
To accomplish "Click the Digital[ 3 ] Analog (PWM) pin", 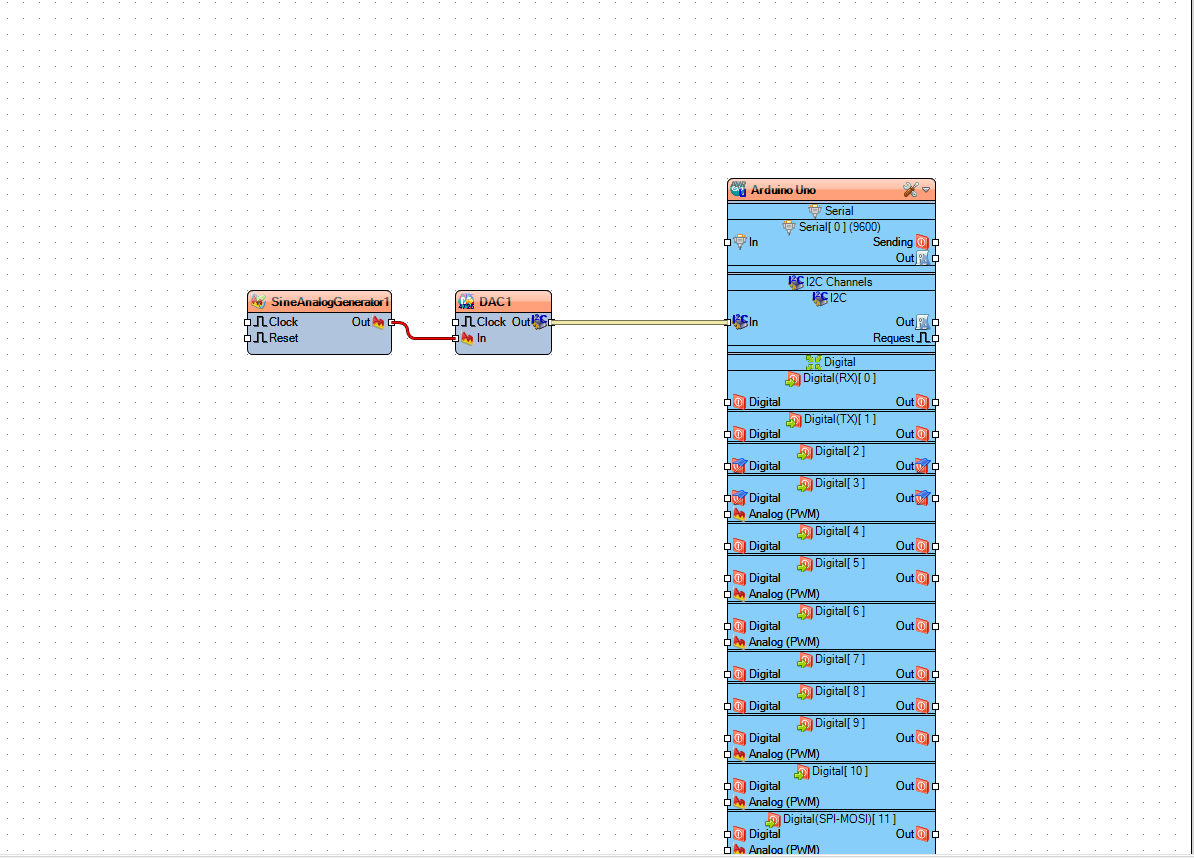I will (727, 514).
